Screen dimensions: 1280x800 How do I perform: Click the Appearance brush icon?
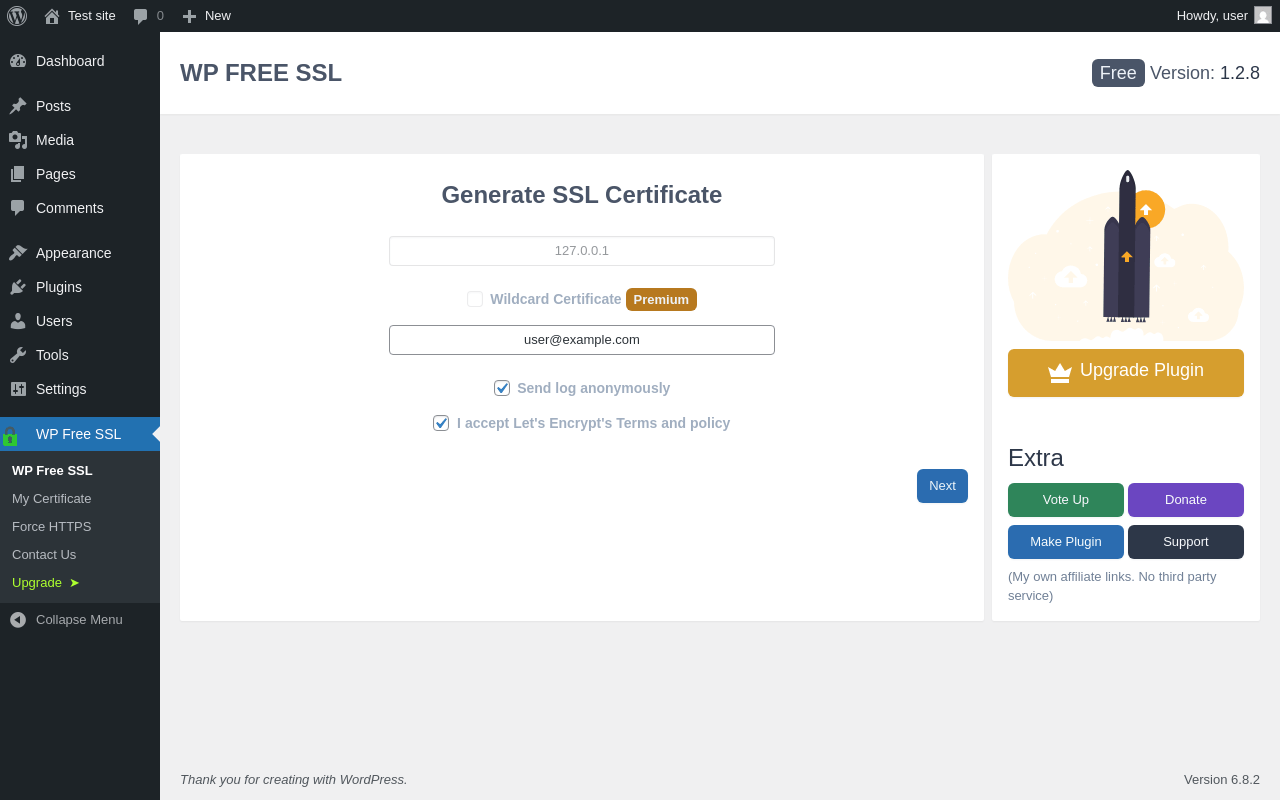coord(18,253)
